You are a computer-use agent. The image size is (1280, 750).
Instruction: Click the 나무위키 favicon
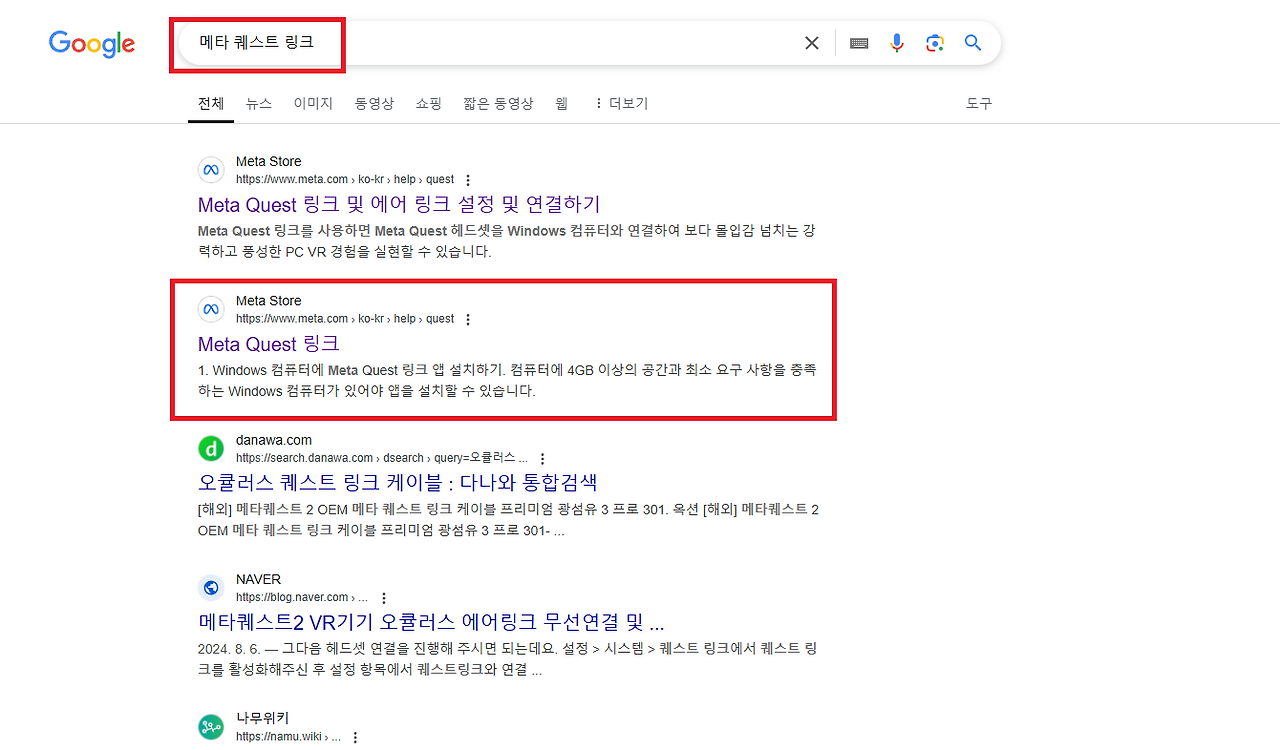click(x=211, y=727)
